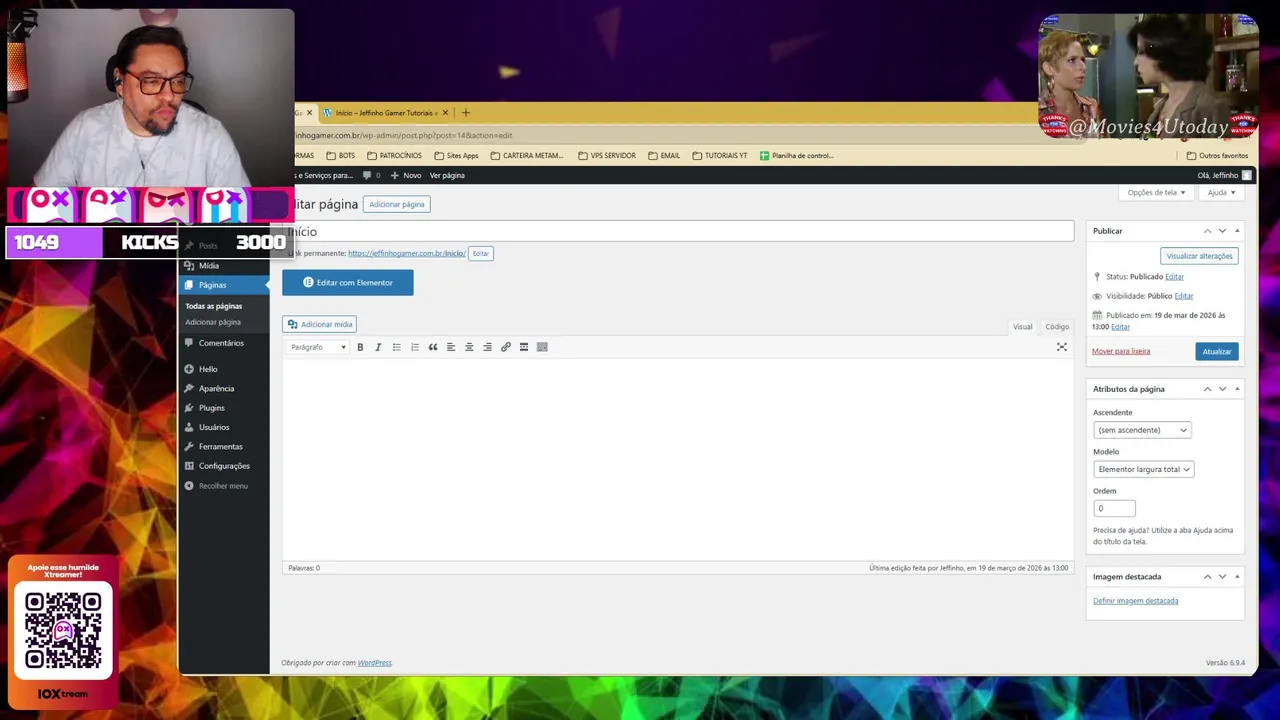This screenshot has height=720, width=1280.
Task: Close the Início – Jeffinho Gamer tab
Action: 445,112
